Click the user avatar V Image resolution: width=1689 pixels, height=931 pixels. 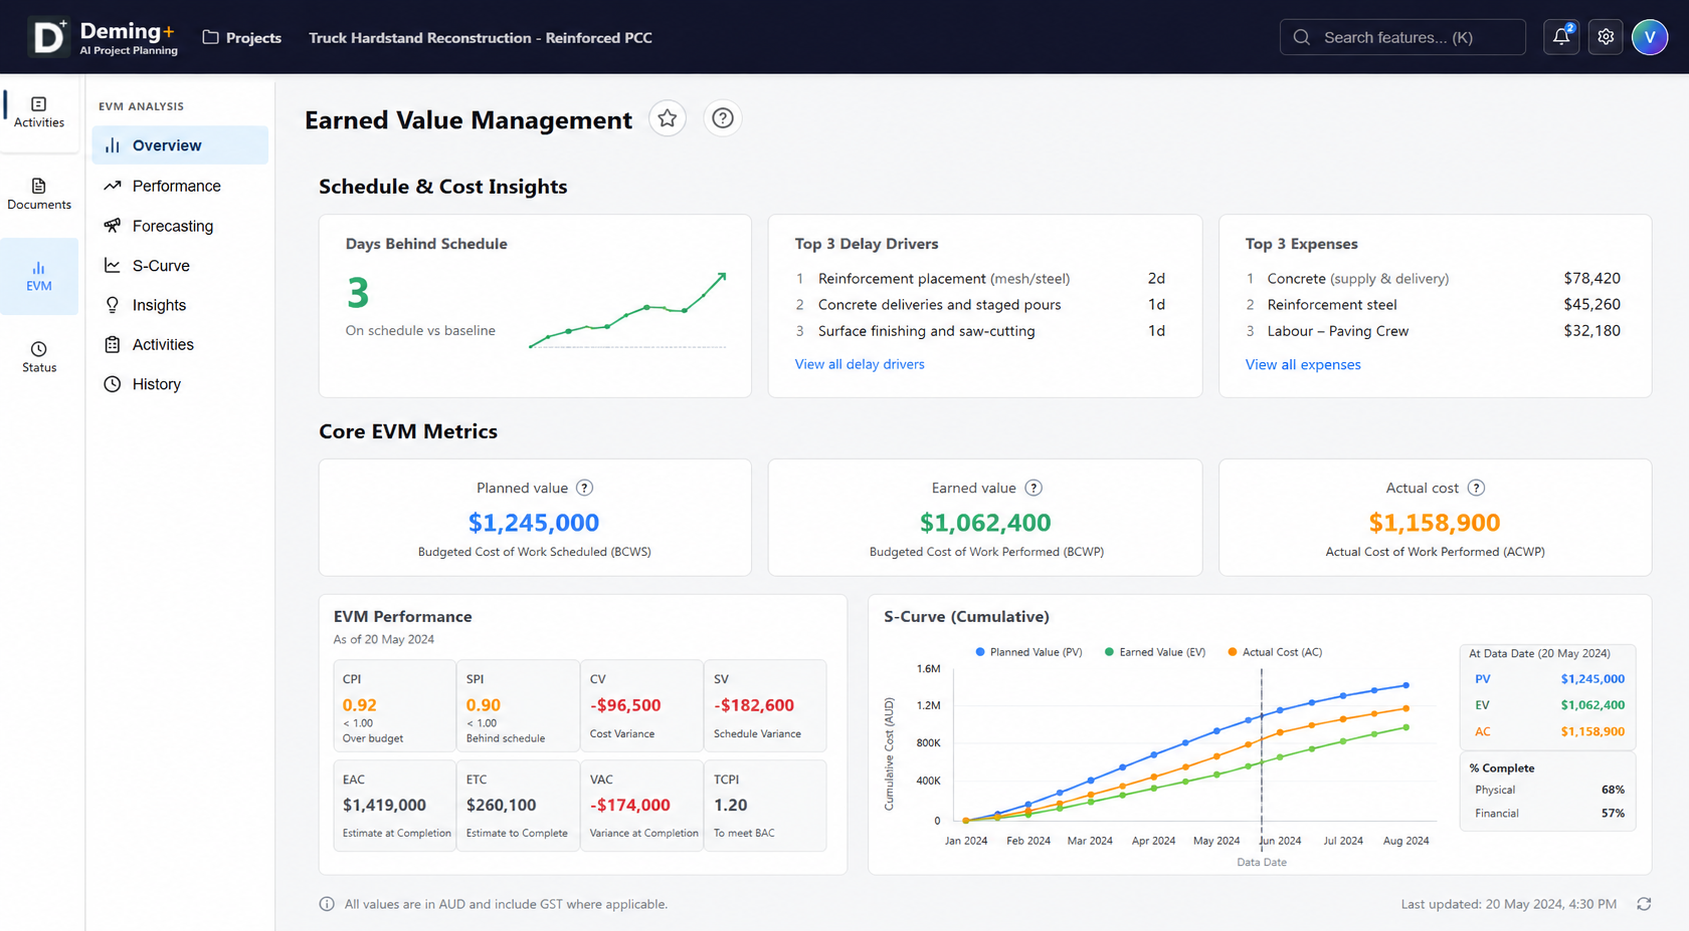click(x=1649, y=37)
